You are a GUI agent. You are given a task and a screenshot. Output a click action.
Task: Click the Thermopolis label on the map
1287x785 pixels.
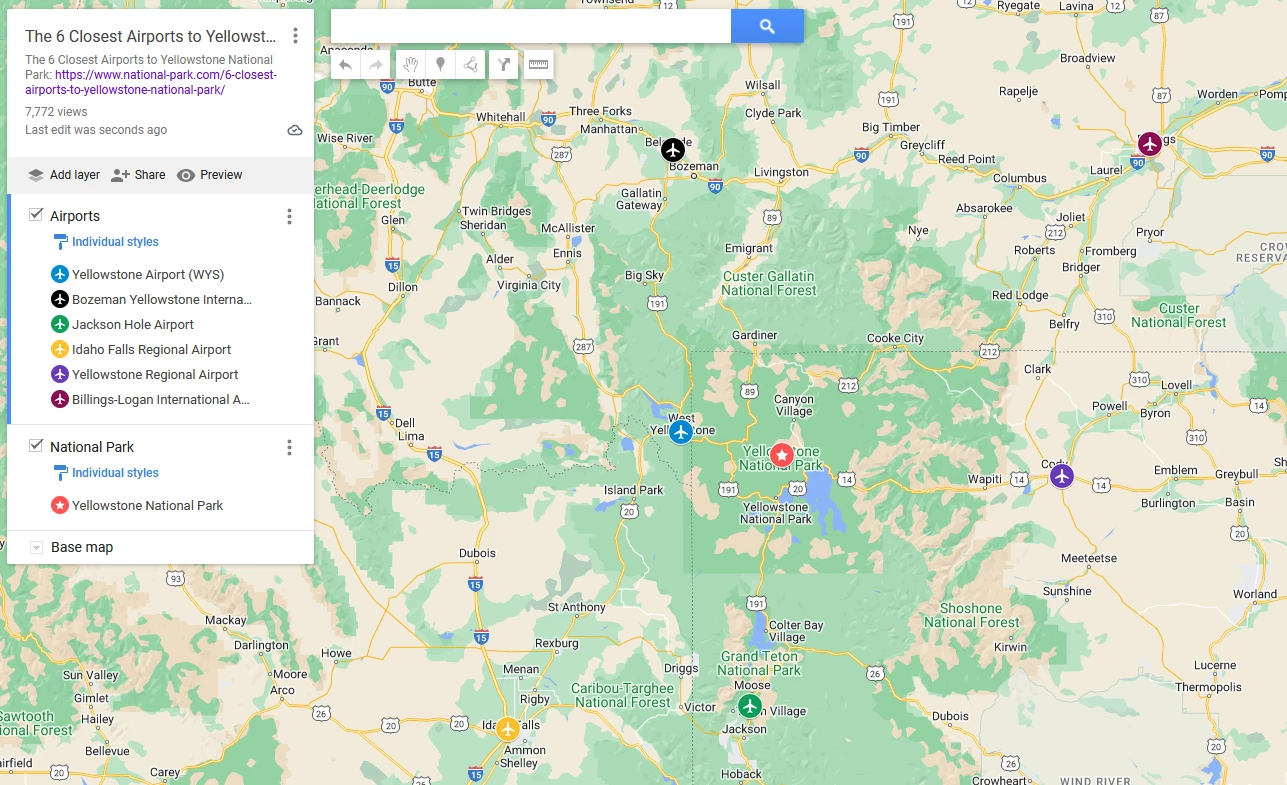pos(1208,687)
